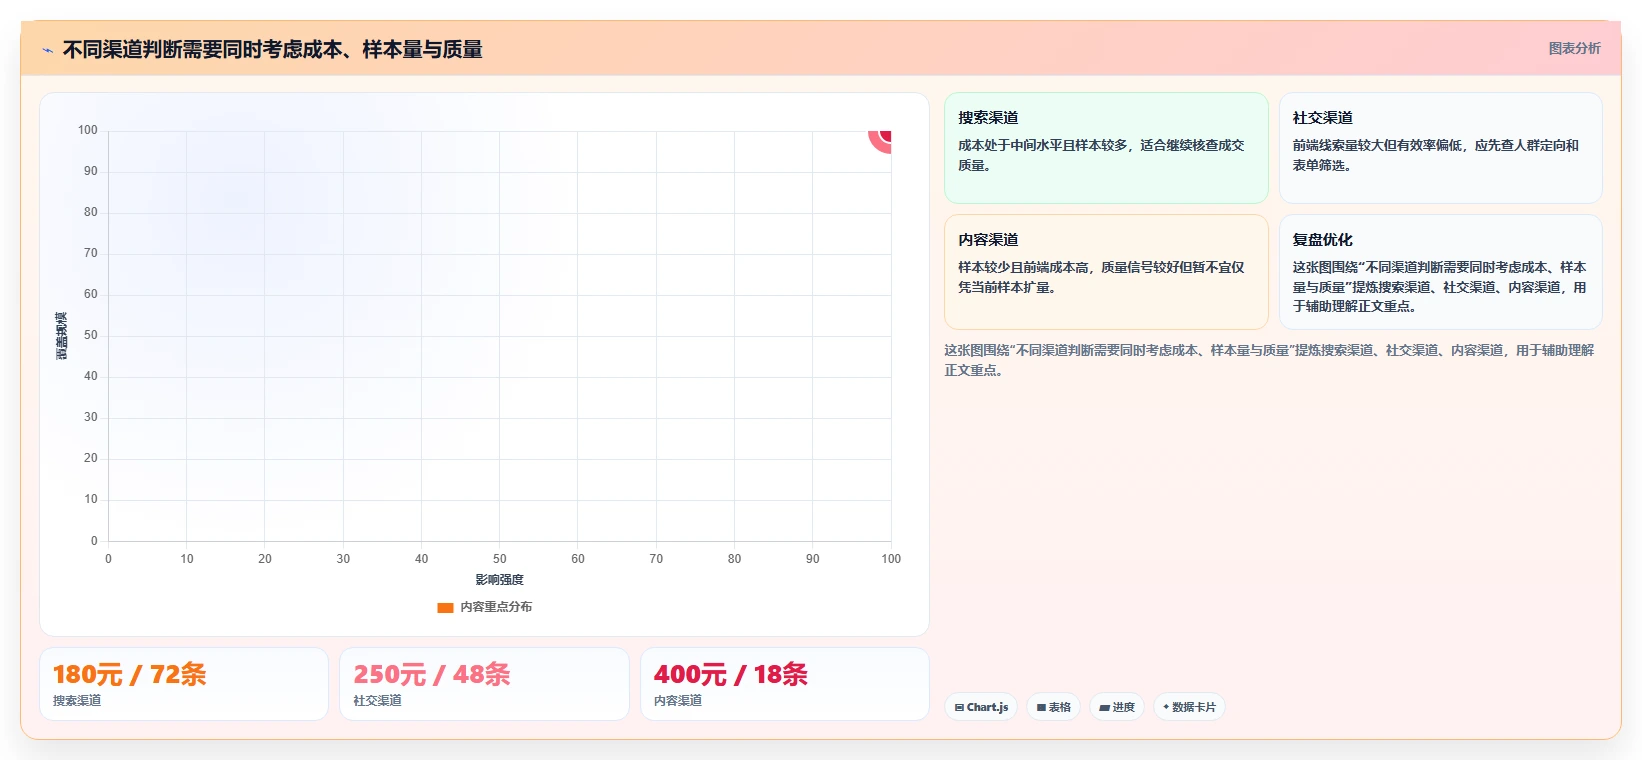The height and width of the screenshot is (760, 1642).
Task: Select the 进度 tag chip
Action: (1117, 707)
